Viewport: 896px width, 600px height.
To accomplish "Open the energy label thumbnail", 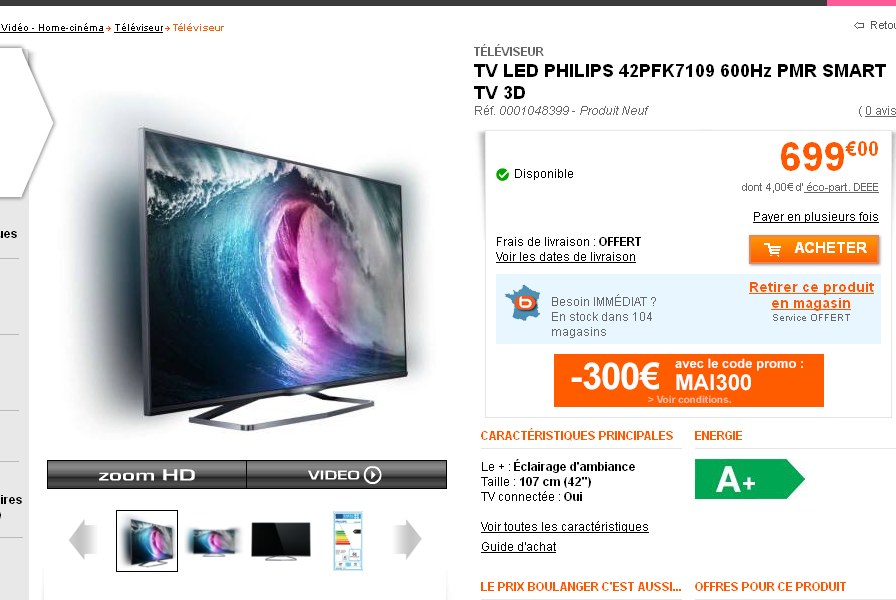I will [x=347, y=541].
